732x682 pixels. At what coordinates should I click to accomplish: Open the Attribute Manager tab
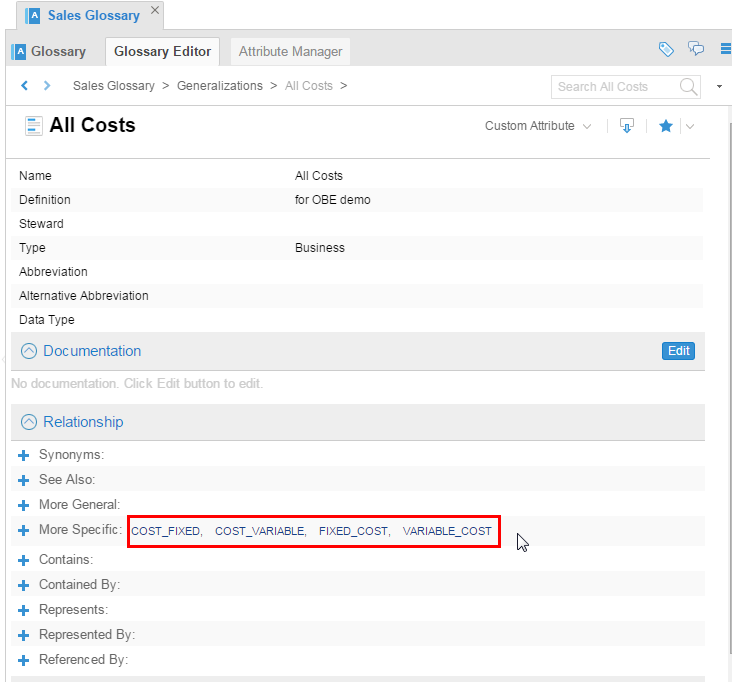[x=290, y=51]
